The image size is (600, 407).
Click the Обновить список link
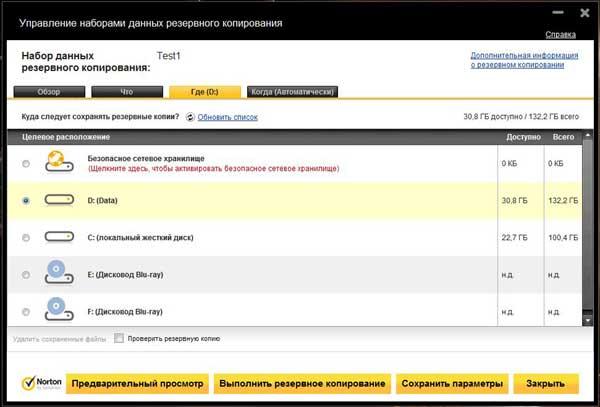pyautogui.click(x=228, y=117)
